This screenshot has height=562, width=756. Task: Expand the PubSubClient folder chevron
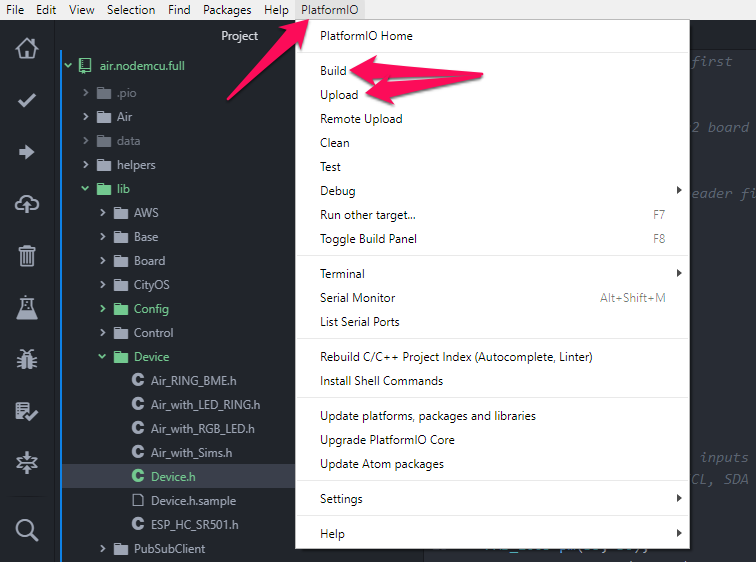(x=103, y=548)
